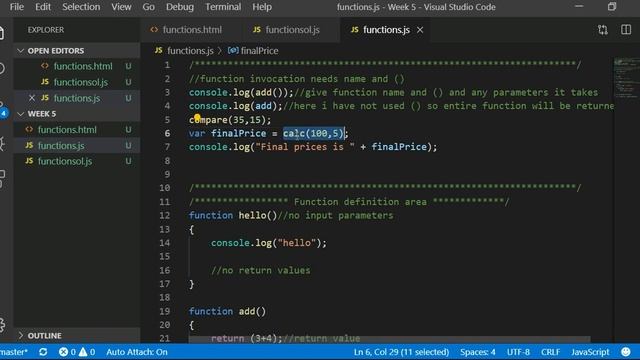640x360 pixels.
Task: Click master branch in status bar
Action: pyautogui.click(x=14, y=352)
